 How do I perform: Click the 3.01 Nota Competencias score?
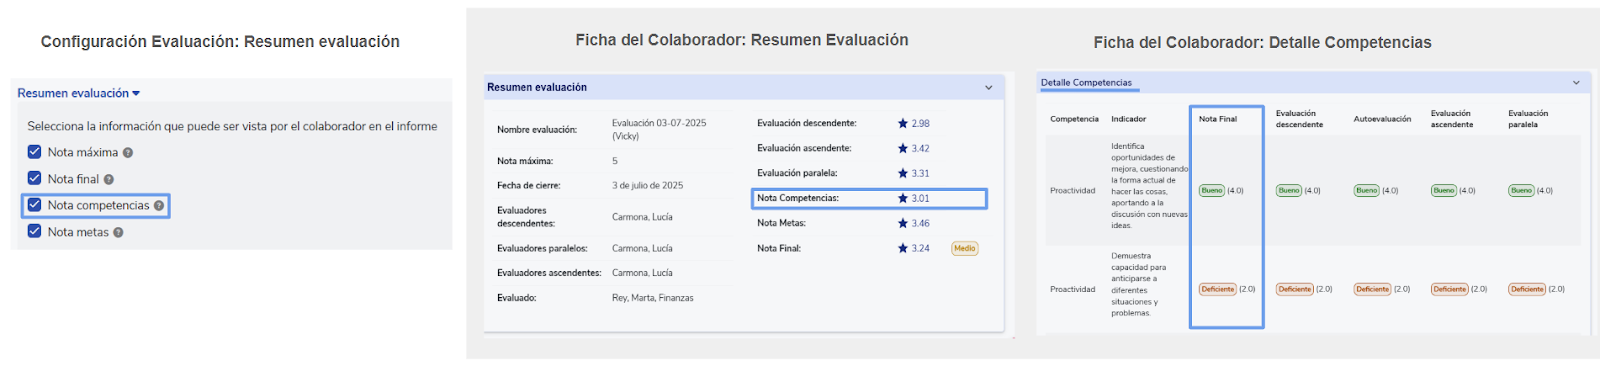[921, 199]
